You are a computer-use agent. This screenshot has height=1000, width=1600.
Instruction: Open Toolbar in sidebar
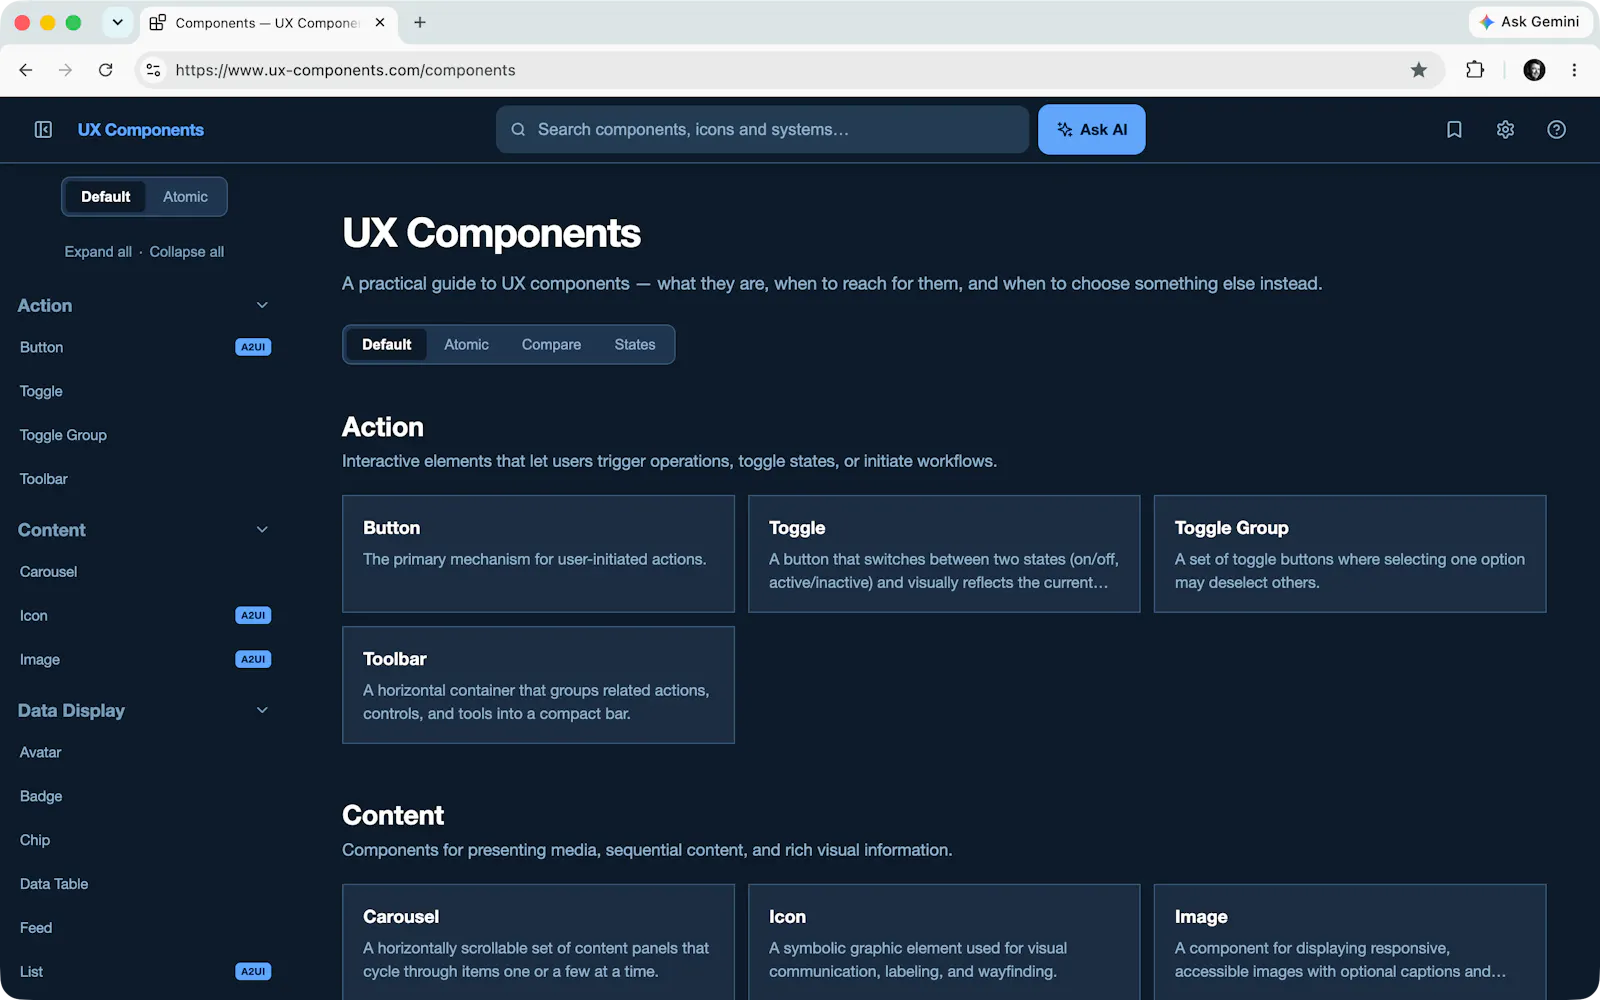tap(44, 479)
